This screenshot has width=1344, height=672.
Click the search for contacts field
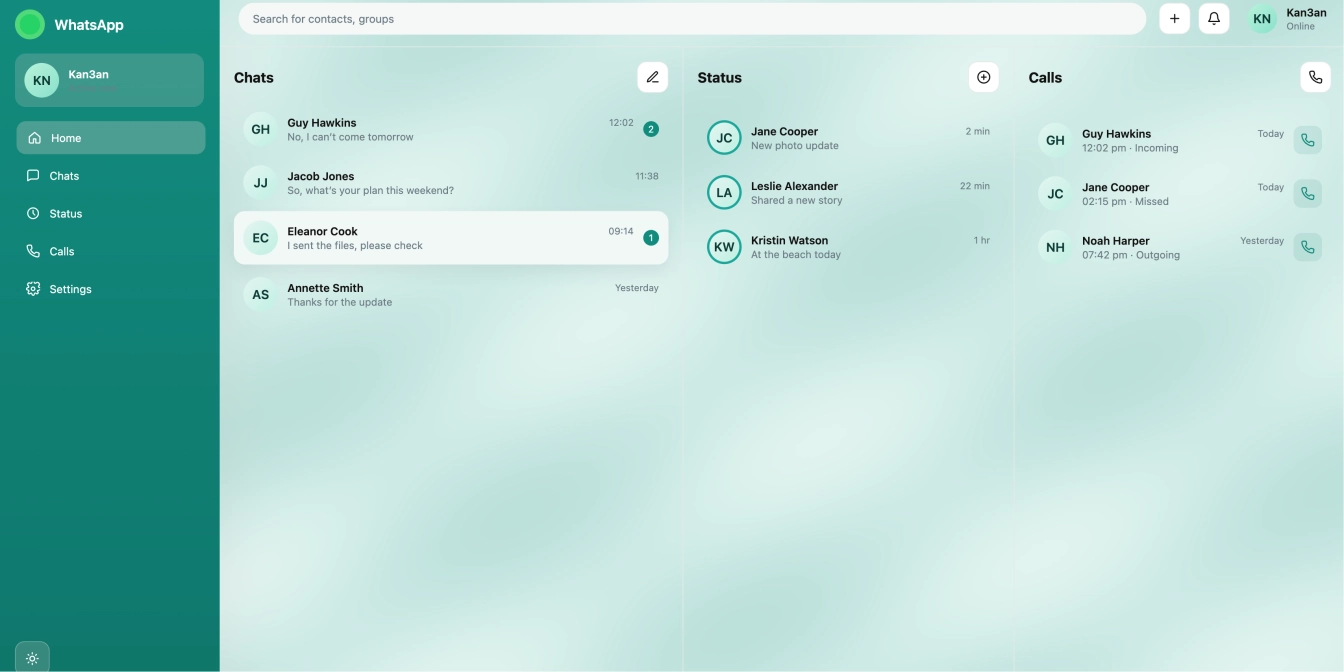[692, 18]
